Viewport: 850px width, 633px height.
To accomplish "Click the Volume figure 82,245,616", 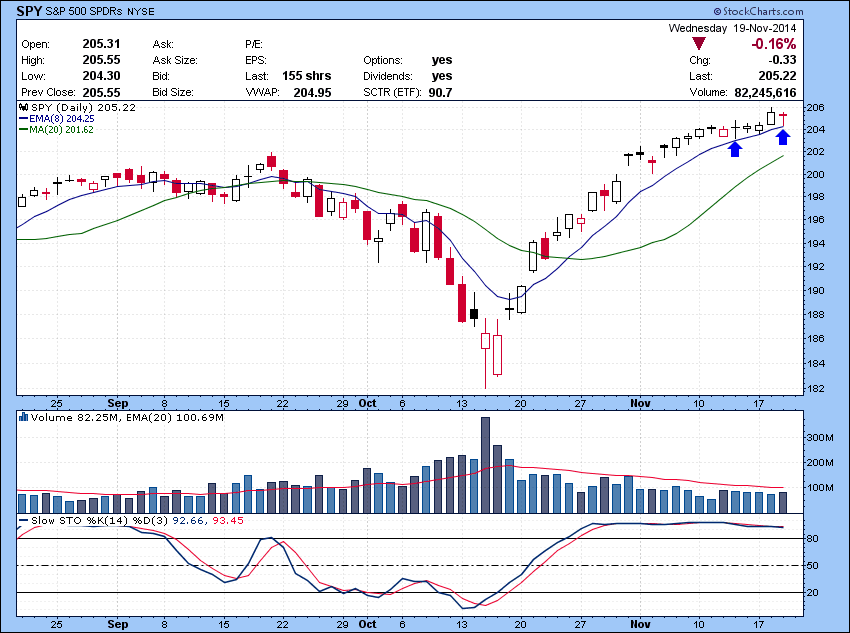I will click(765, 93).
